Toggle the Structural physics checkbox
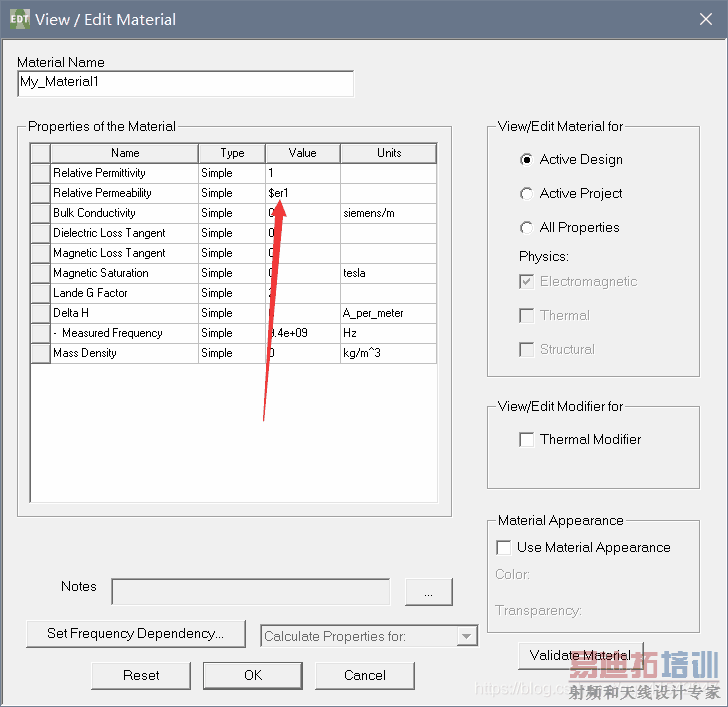 coord(526,350)
